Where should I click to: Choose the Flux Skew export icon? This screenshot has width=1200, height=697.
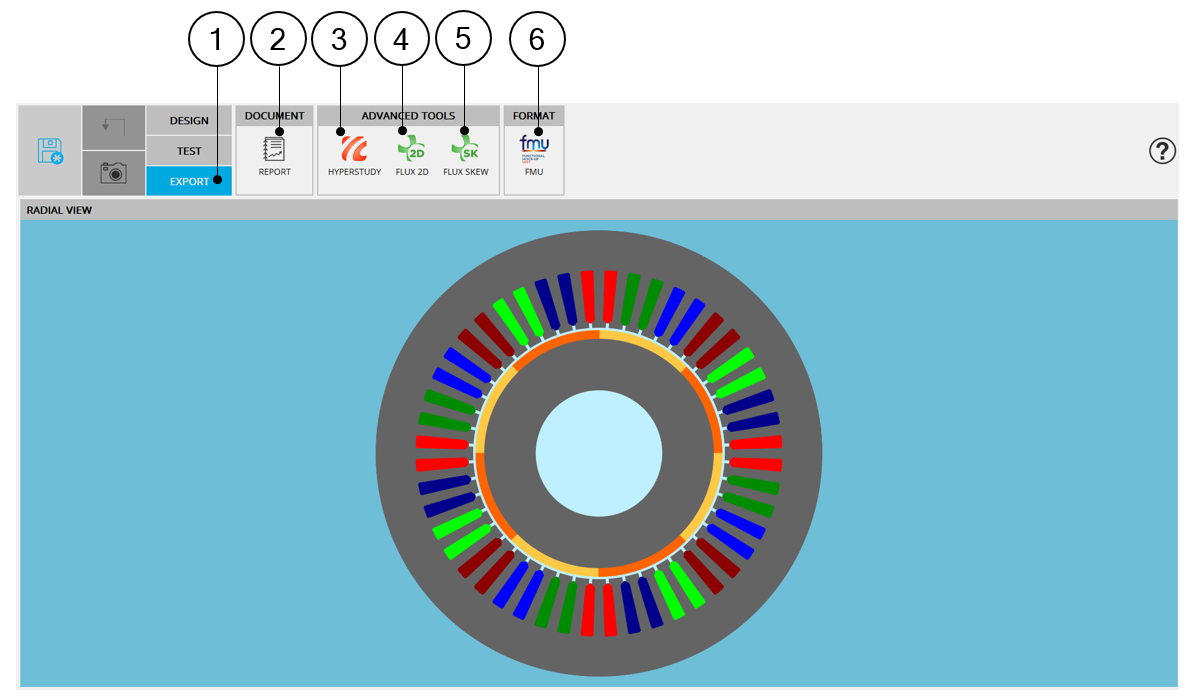465,151
